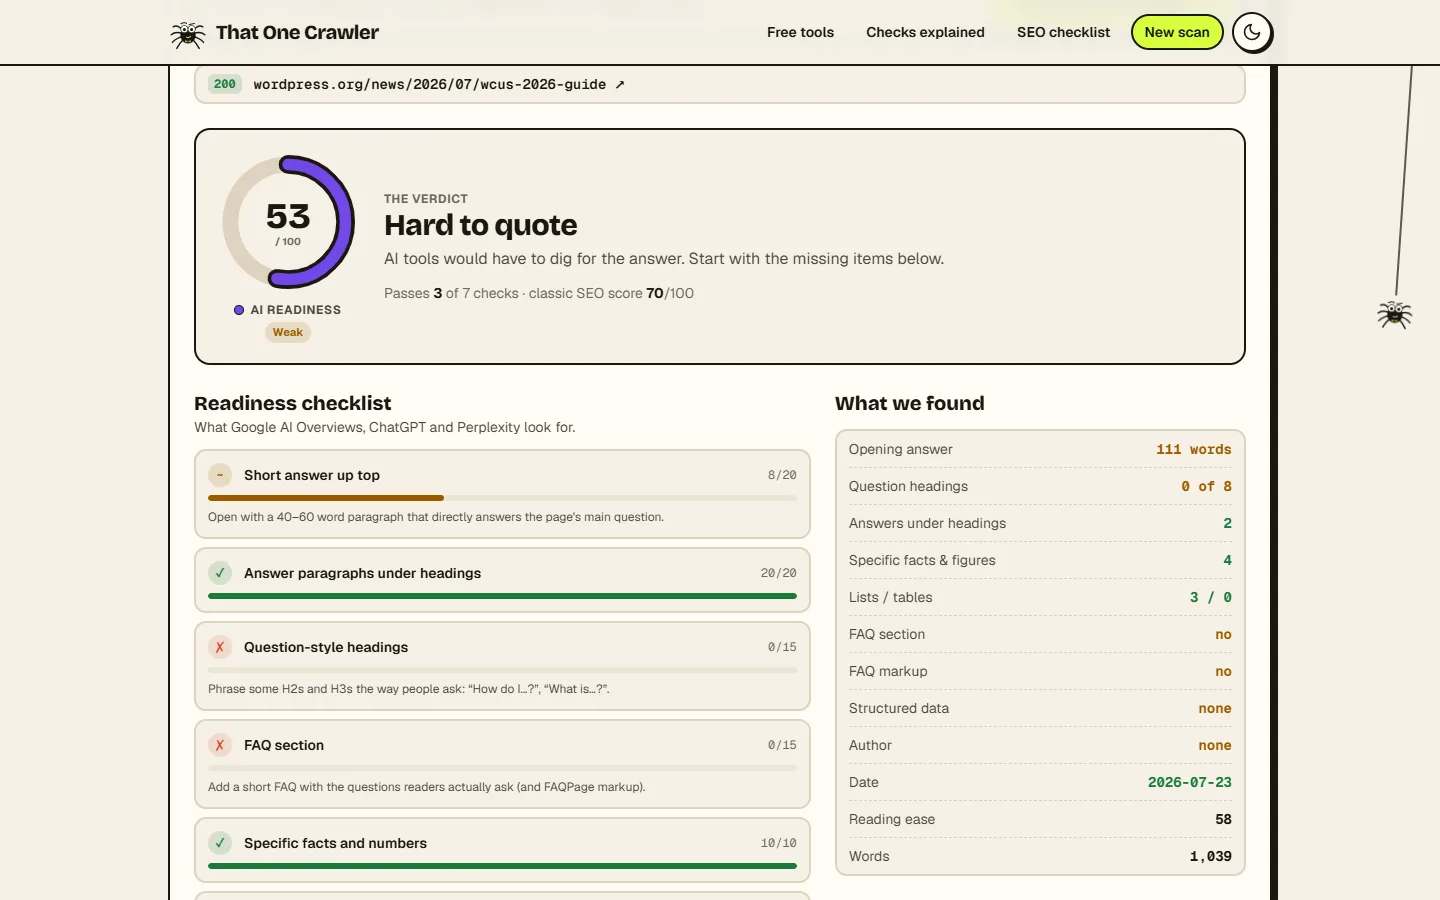This screenshot has width=1440, height=900.
Task: Open the scanned wordpress.org URL link
Action: (x=439, y=85)
